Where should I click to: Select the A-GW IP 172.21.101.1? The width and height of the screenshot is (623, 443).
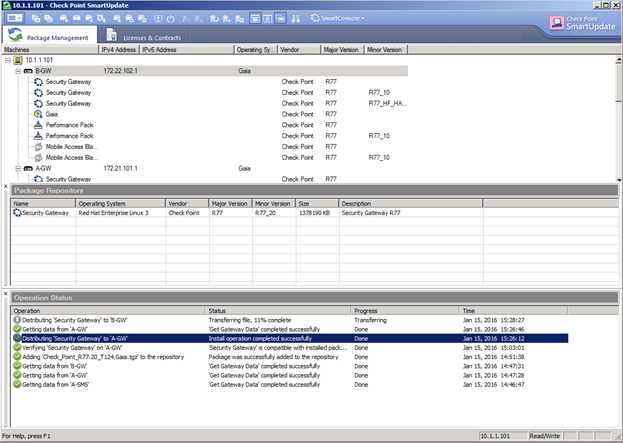[120, 168]
